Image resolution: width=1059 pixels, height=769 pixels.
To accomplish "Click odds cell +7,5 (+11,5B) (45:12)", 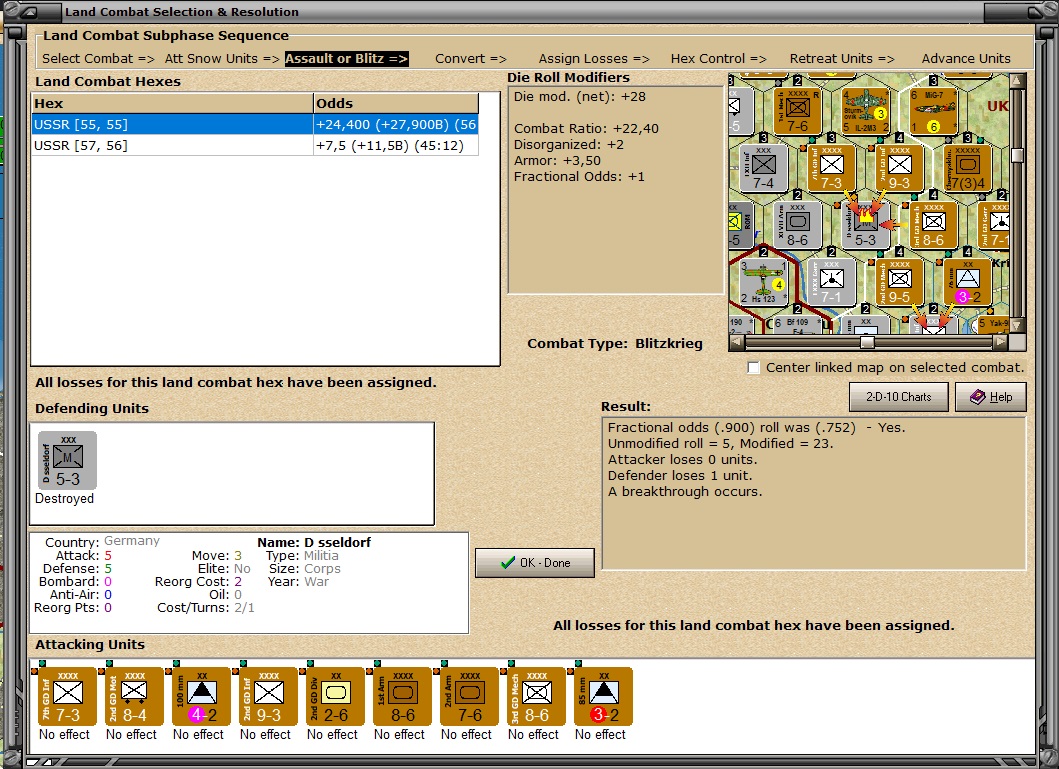I will pyautogui.click(x=396, y=146).
